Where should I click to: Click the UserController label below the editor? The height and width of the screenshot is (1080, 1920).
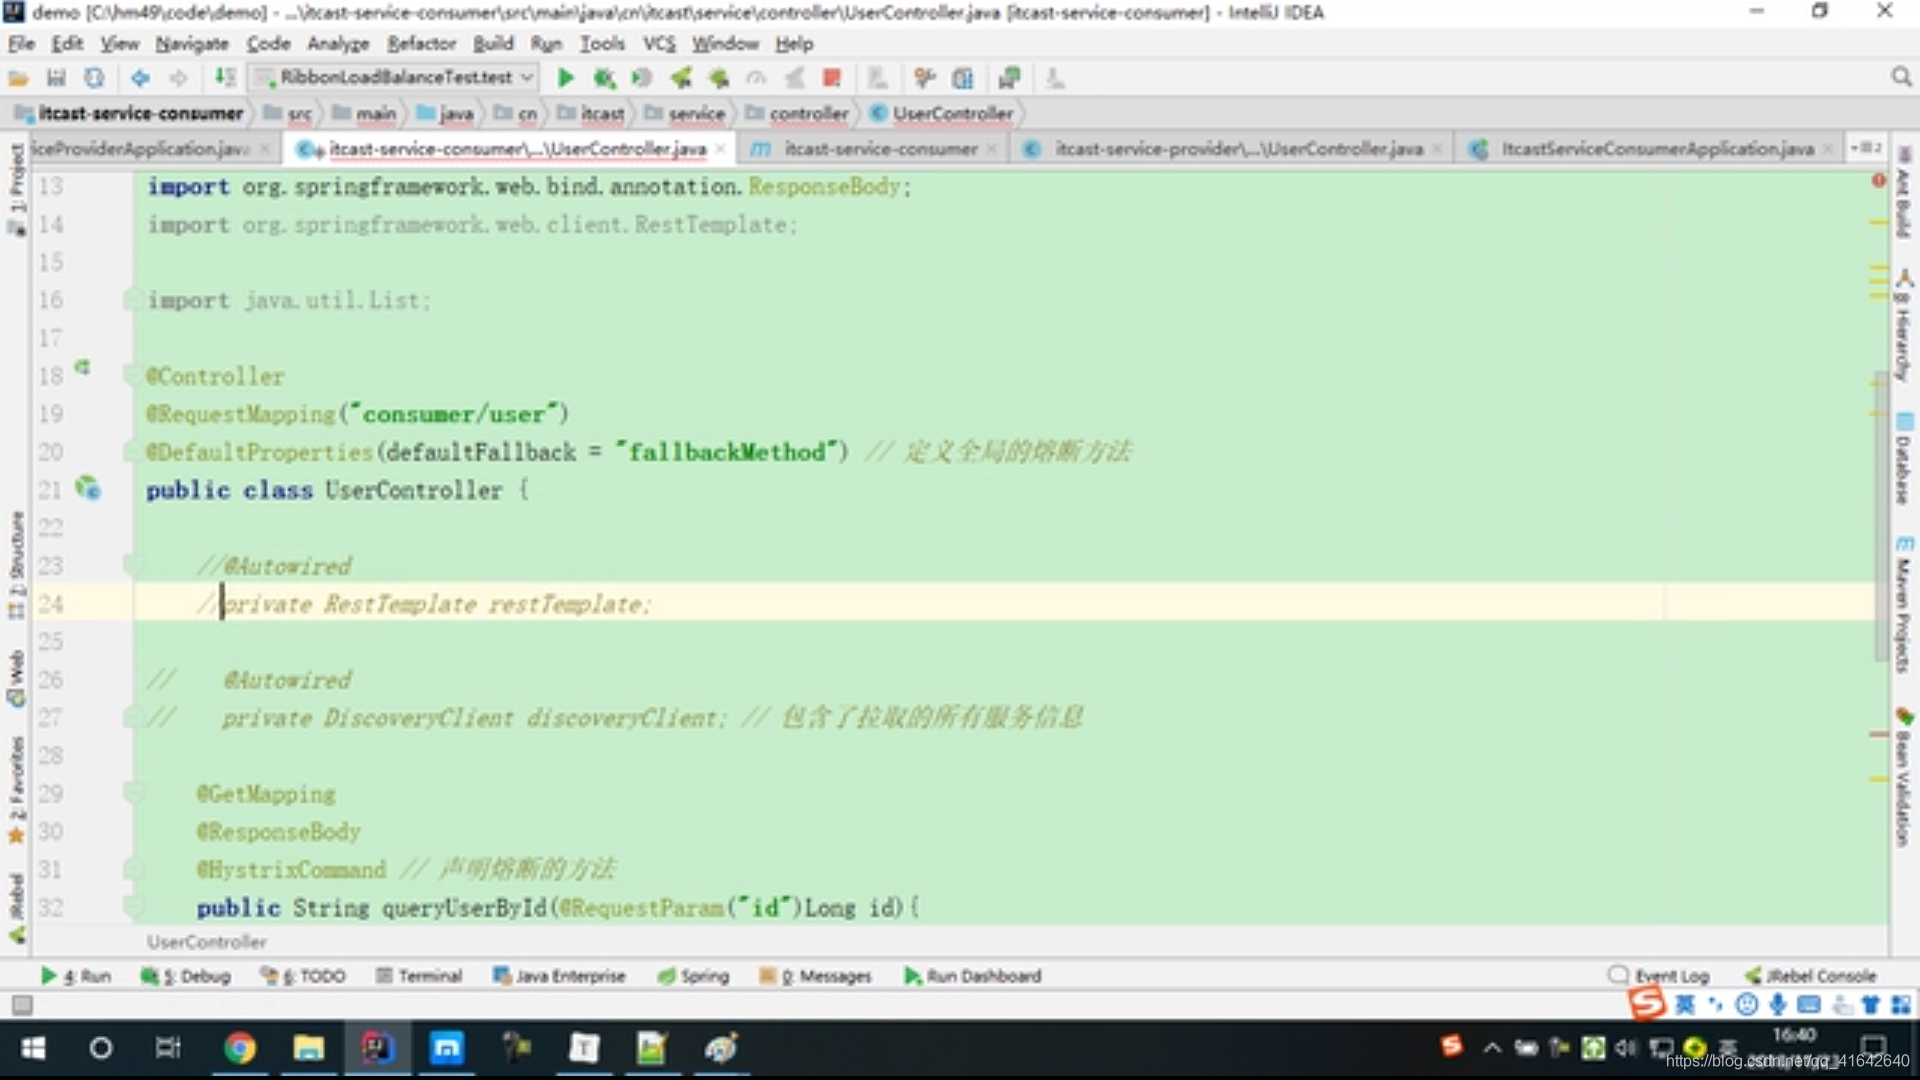point(207,942)
